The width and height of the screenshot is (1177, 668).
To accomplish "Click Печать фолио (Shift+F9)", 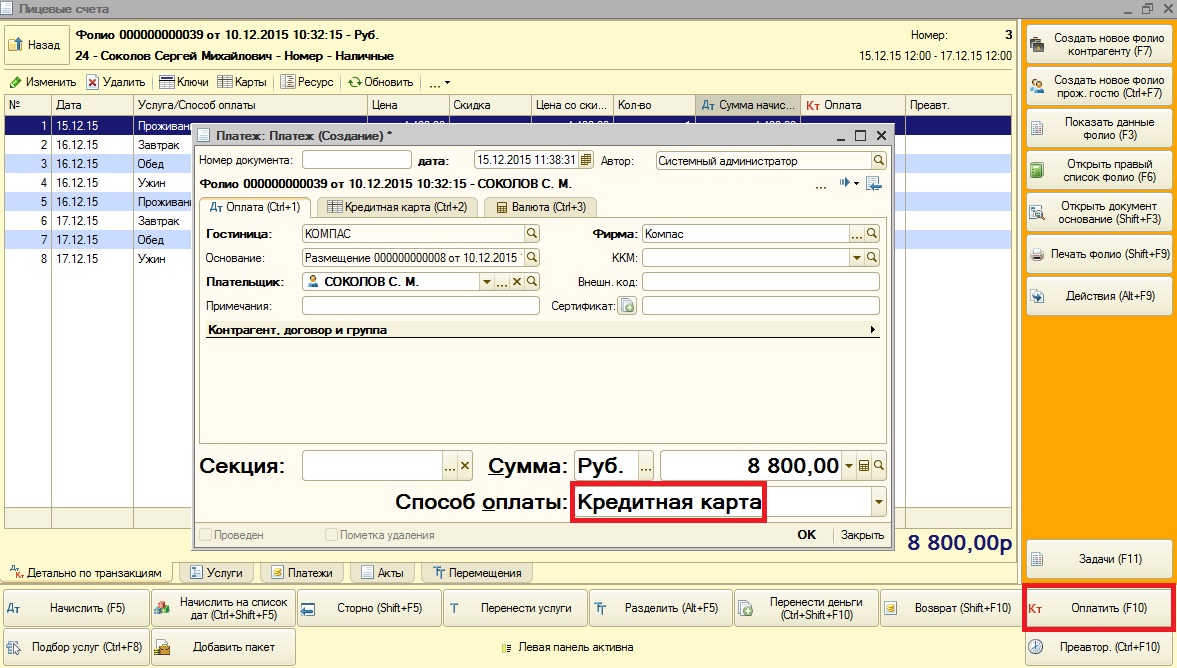I will click(1099, 254).
